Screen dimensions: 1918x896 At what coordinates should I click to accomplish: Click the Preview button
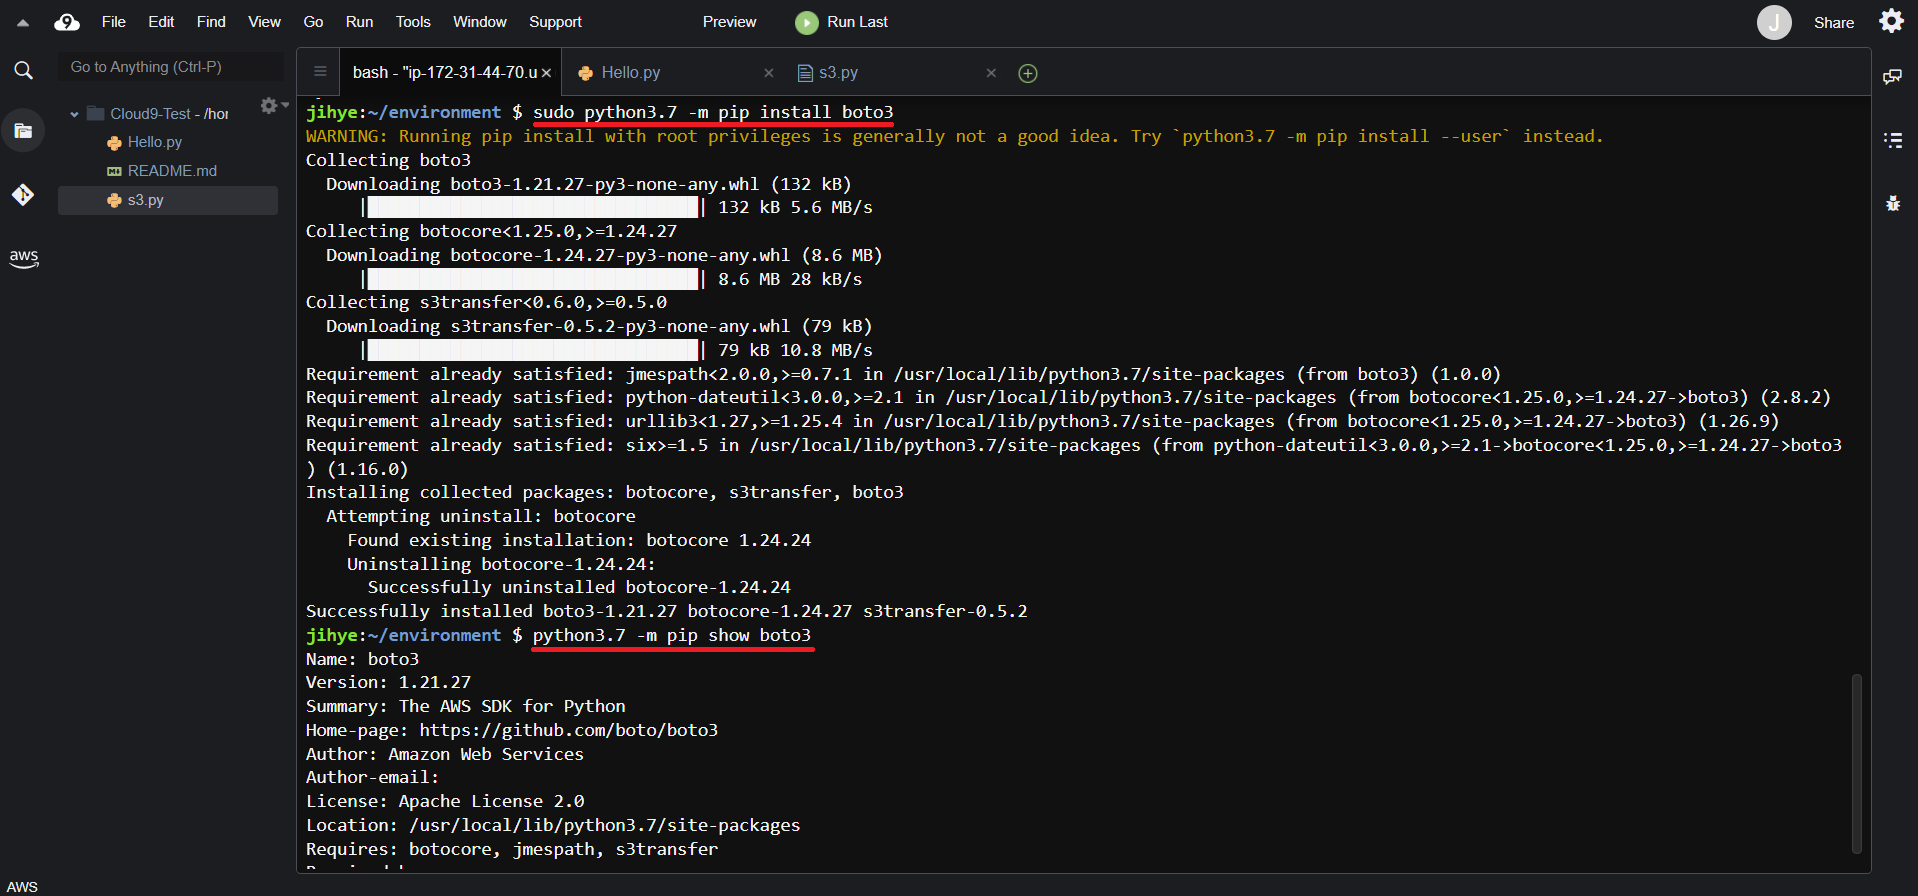(729, 22)
